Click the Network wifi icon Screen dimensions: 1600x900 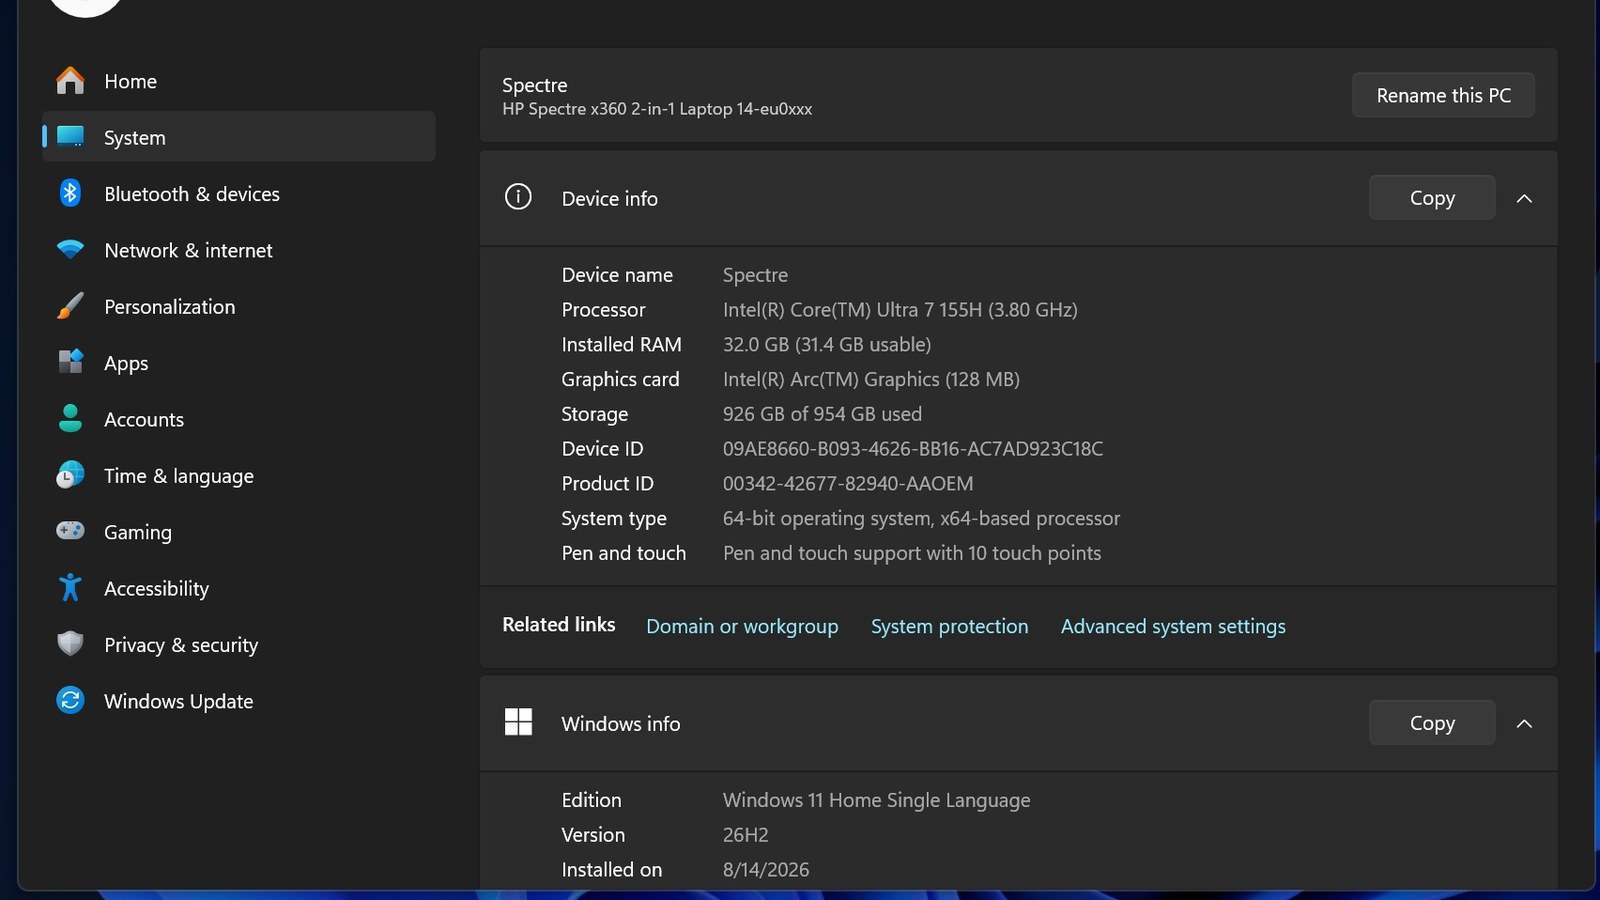[70, 250]
